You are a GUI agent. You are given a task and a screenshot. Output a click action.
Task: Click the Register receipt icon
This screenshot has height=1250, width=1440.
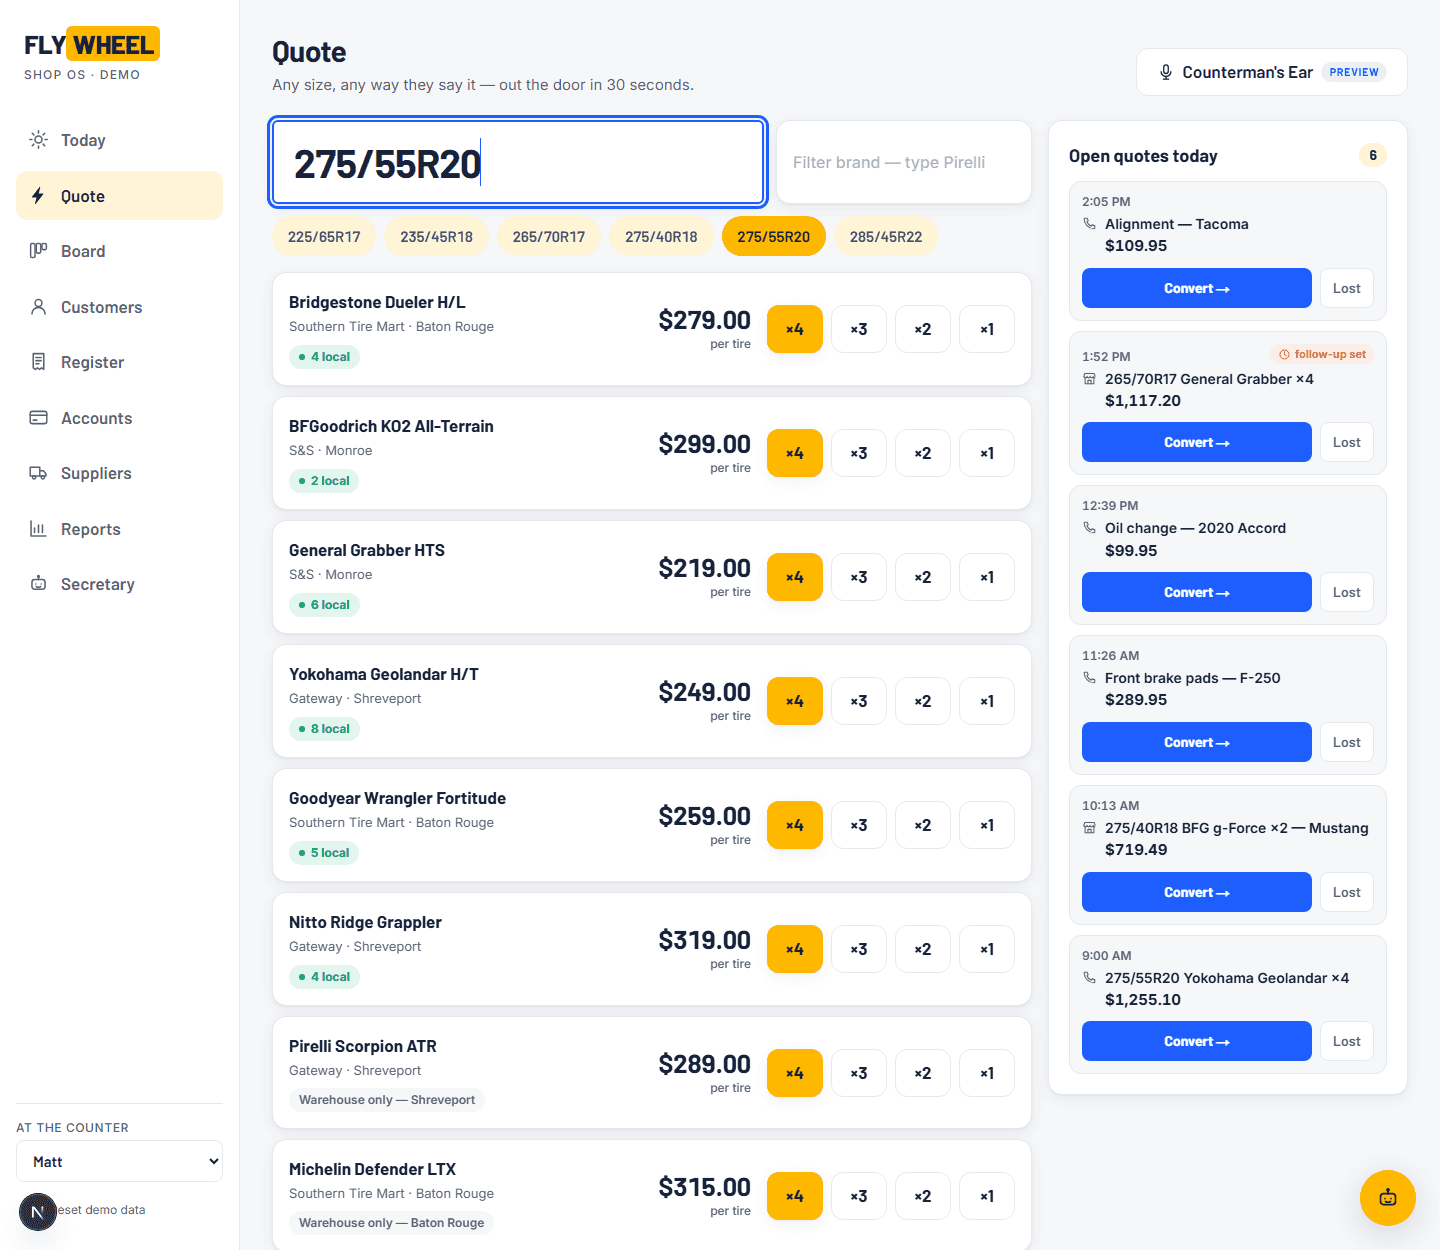[38, 362]
